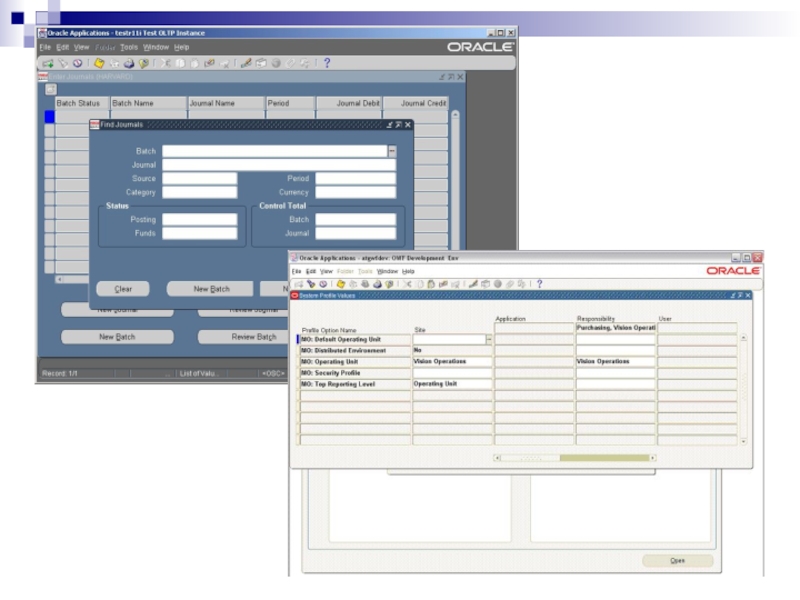Click the Currency input field
This screenshot has height=600, width=800.
tap(356, 192)
